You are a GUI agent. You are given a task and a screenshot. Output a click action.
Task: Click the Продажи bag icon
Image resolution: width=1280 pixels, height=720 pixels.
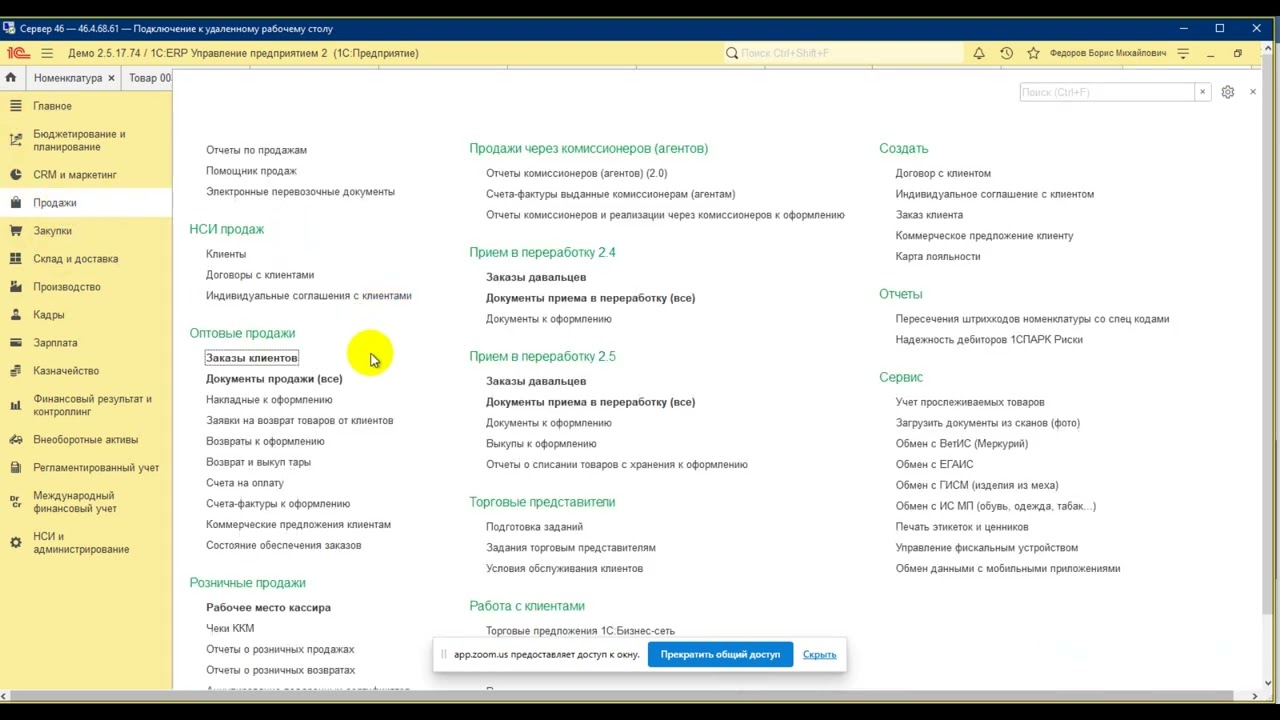(15, 203)
